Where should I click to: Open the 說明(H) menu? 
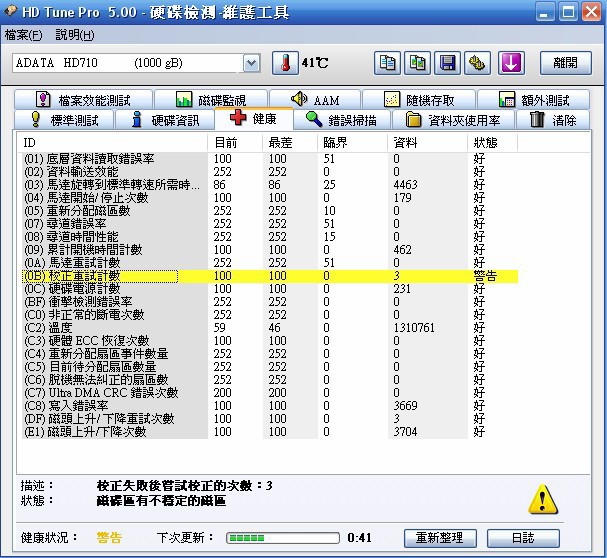tap(75, 35)
